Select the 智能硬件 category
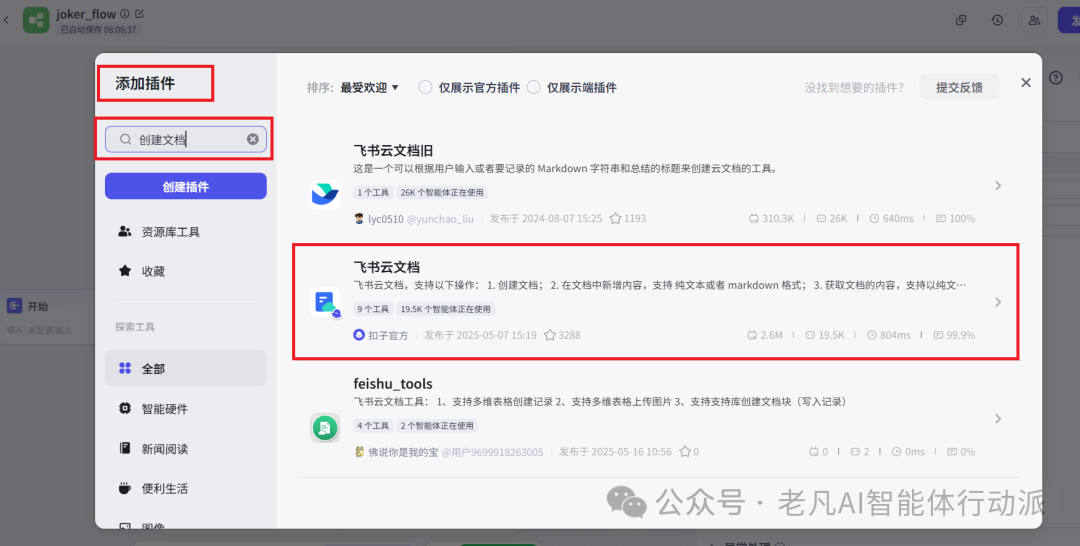 tap(186, 409)
